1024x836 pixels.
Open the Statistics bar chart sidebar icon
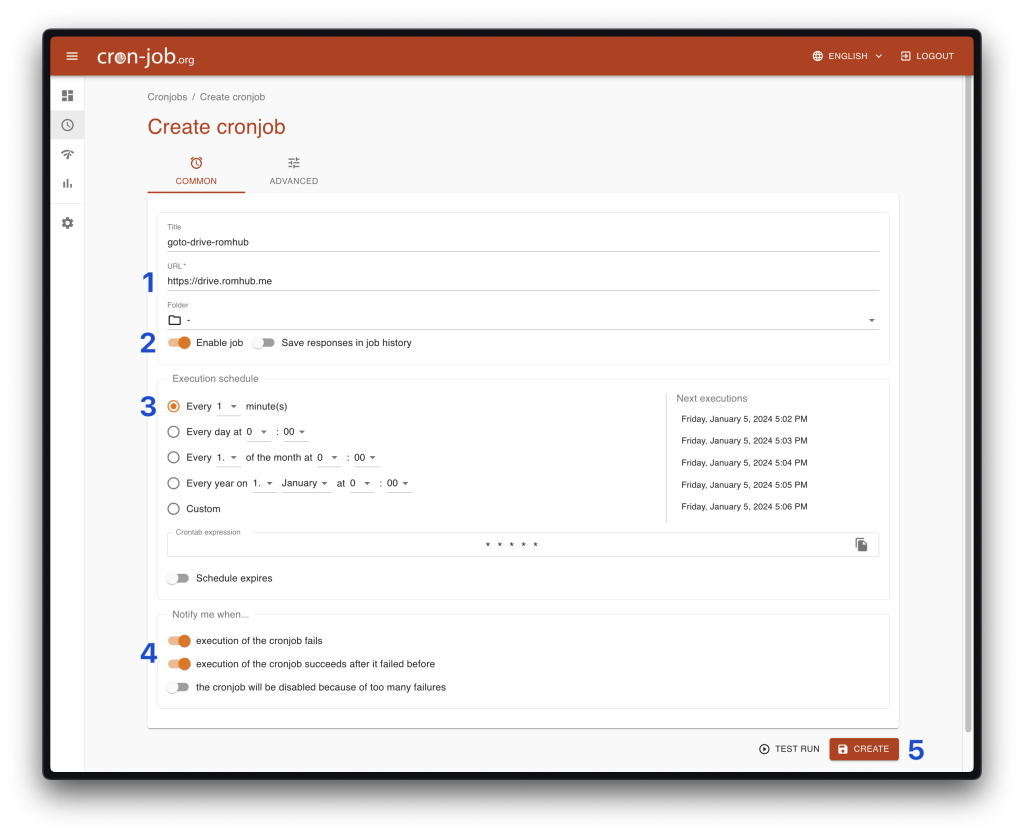tap(67, 183)
